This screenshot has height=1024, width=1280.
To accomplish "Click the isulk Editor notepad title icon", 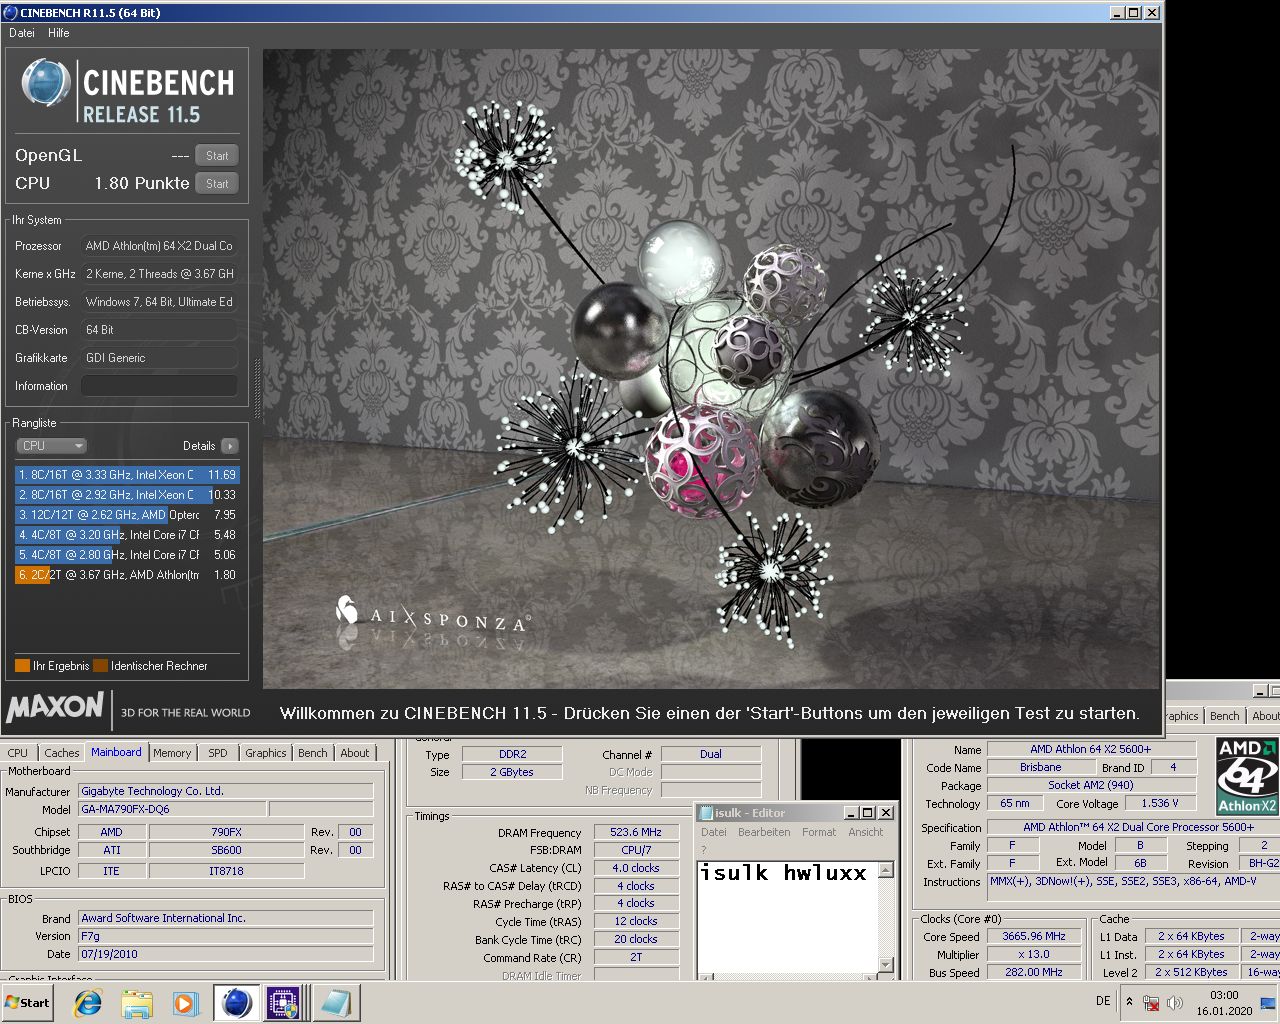I will (x=706, y=813).
